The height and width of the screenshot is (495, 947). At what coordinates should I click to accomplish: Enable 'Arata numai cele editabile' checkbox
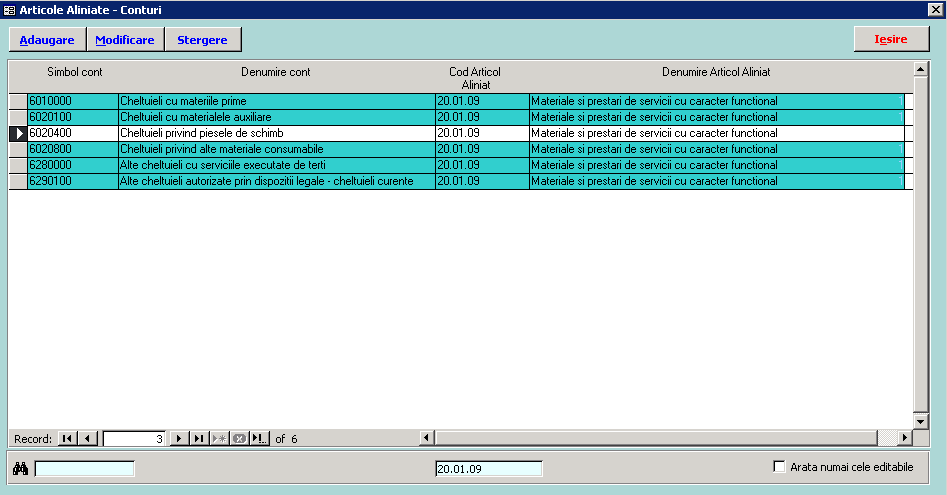780,467
